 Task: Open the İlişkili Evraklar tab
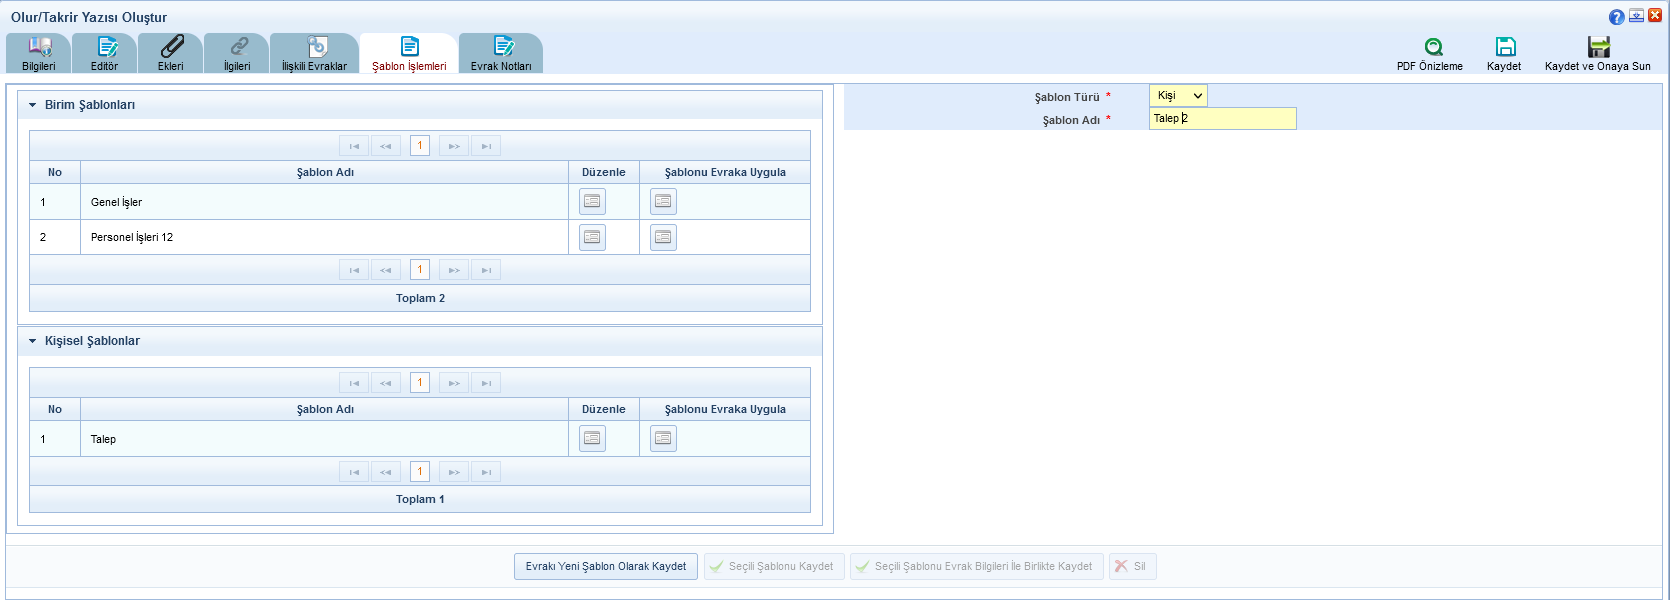tap(315, 54)
